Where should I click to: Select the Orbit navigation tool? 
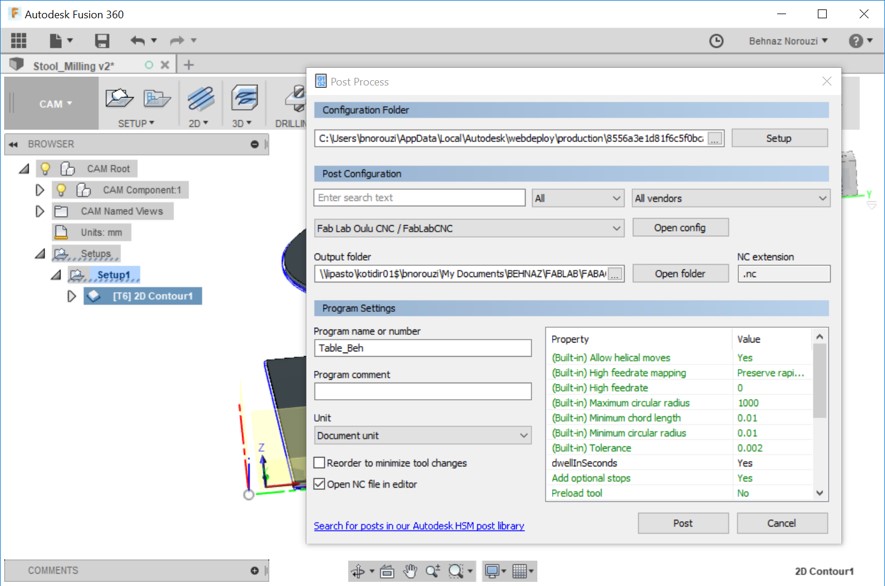coord(358,571)
